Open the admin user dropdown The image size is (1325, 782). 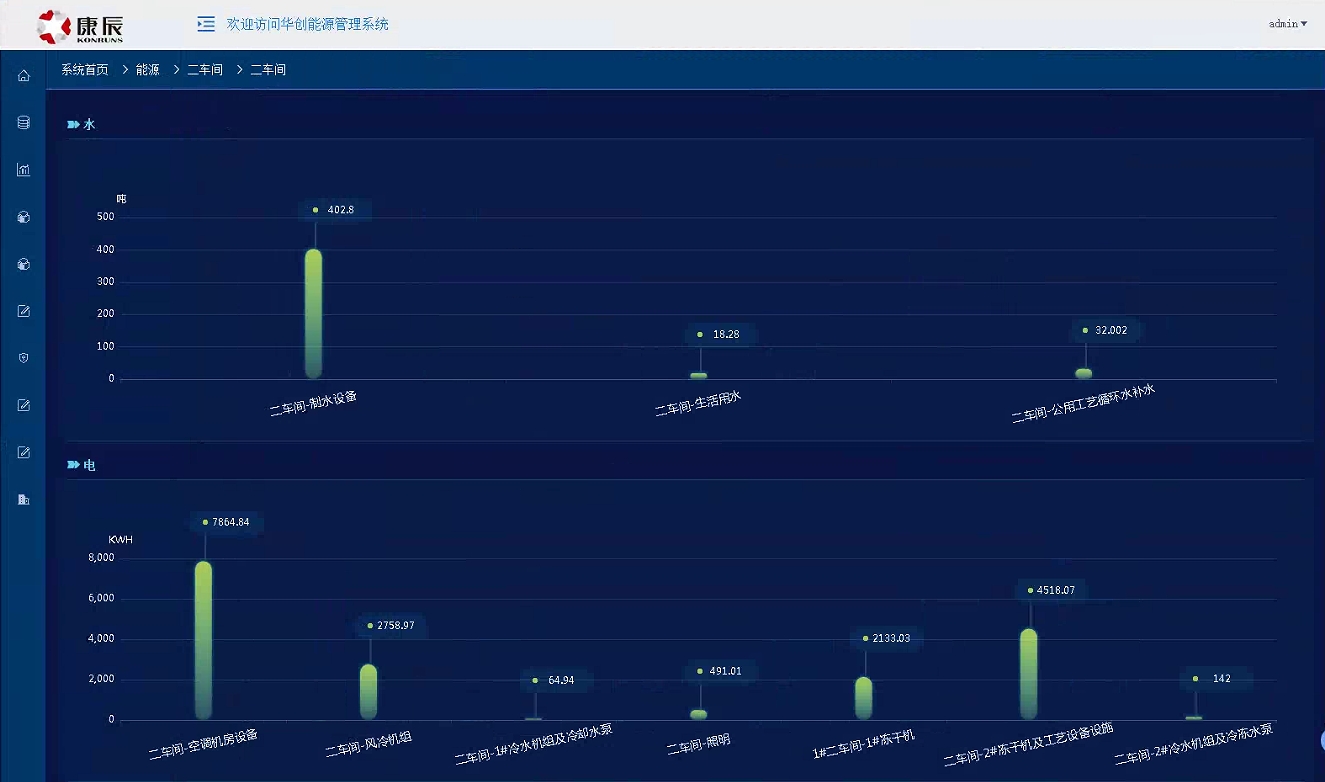(1287, 24)
